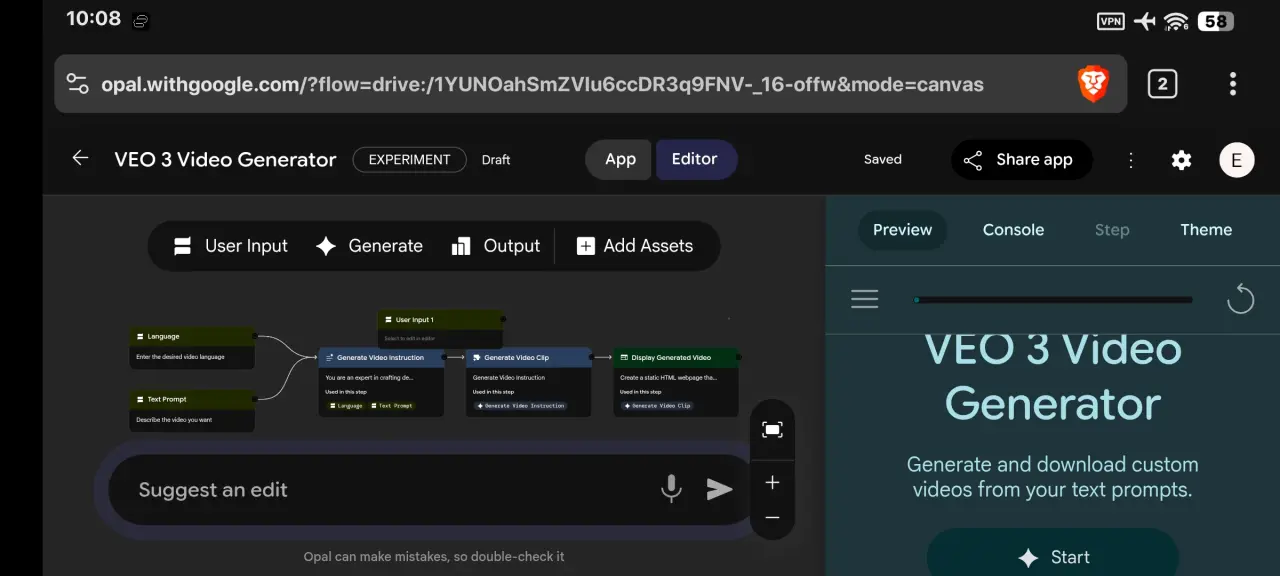Send the edit suggestion with arrow icon
The image size is (1280, 576).
(720, 489)
